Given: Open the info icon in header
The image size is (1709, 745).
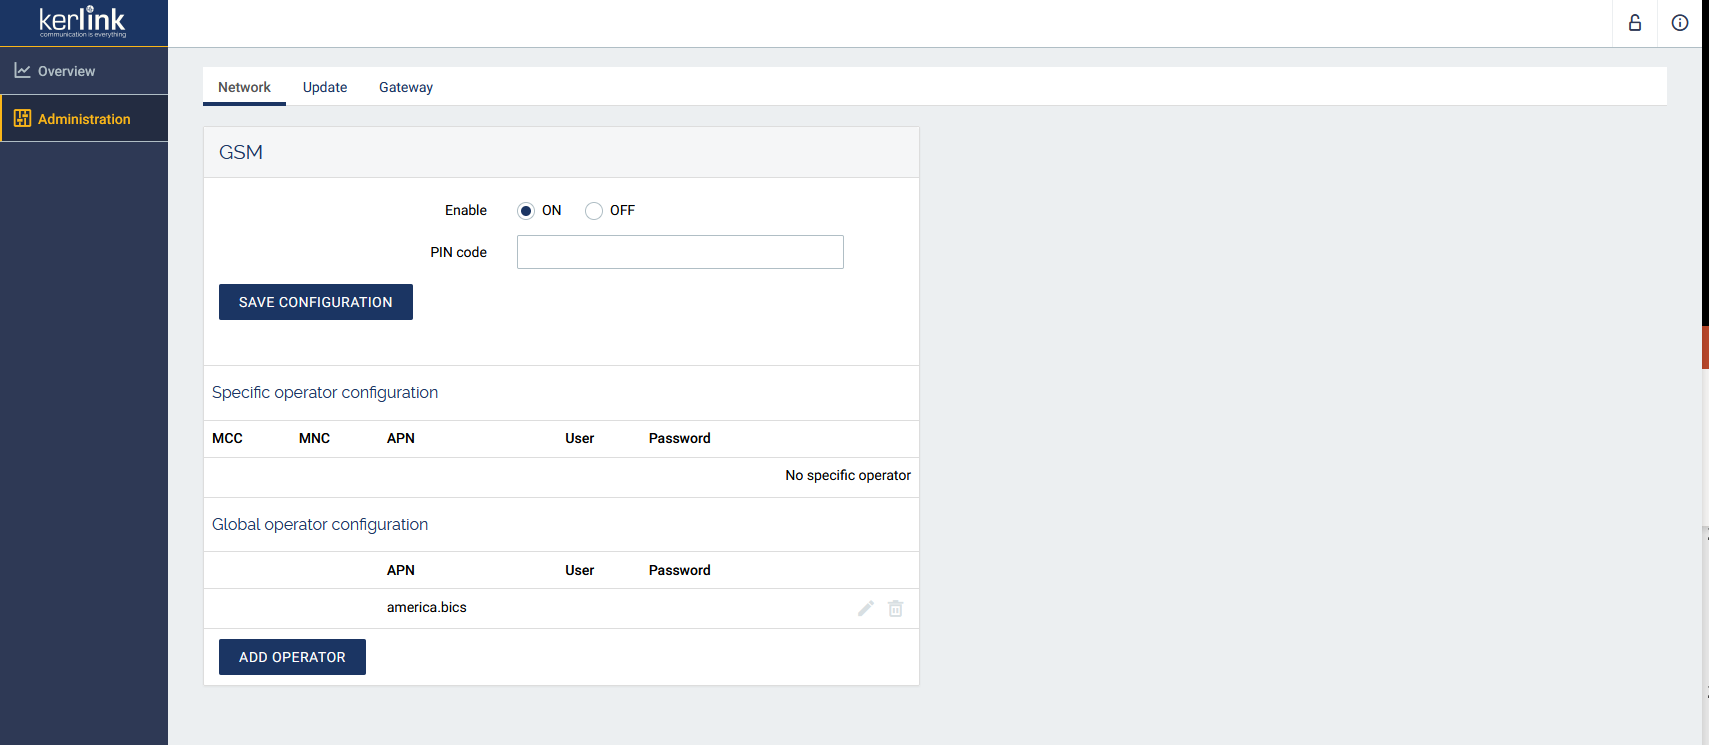Looking at the screenshot, I should coord(1680,23).
